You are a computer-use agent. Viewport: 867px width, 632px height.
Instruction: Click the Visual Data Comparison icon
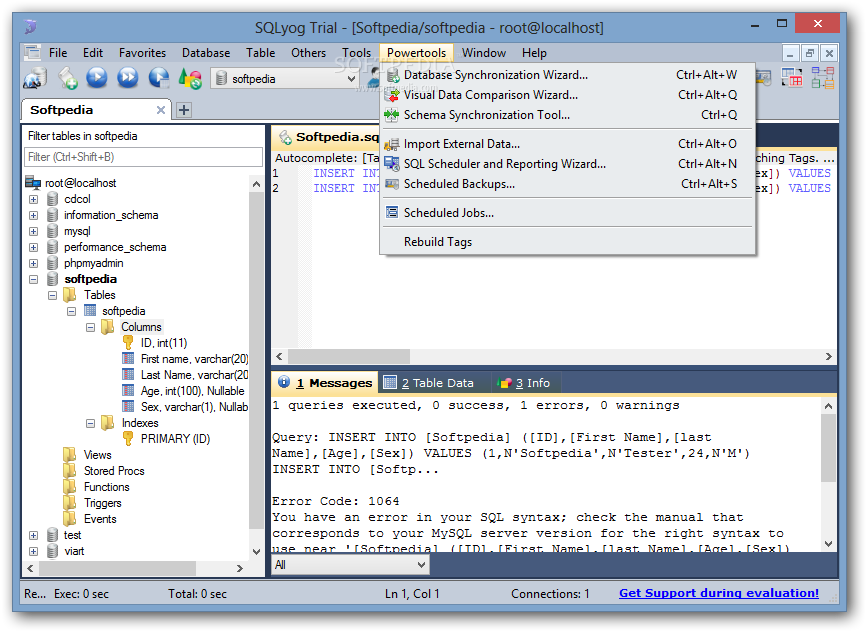[x=393, y=95]
